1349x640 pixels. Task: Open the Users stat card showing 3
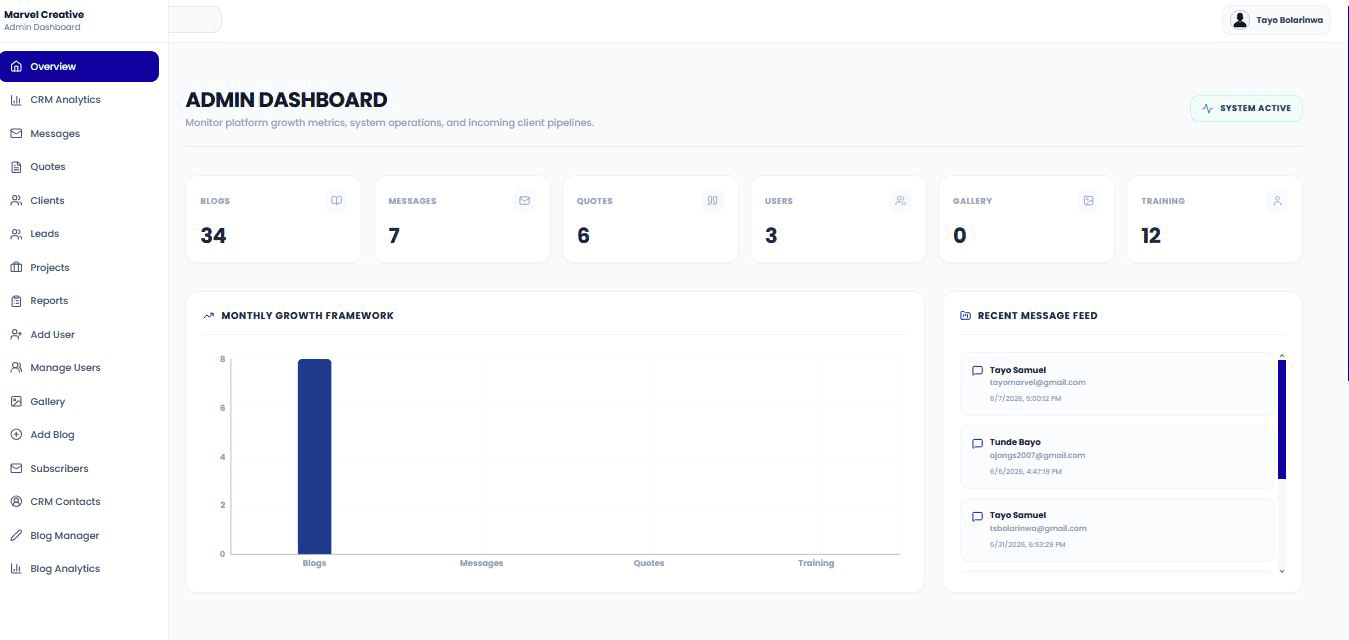point(838,219)
